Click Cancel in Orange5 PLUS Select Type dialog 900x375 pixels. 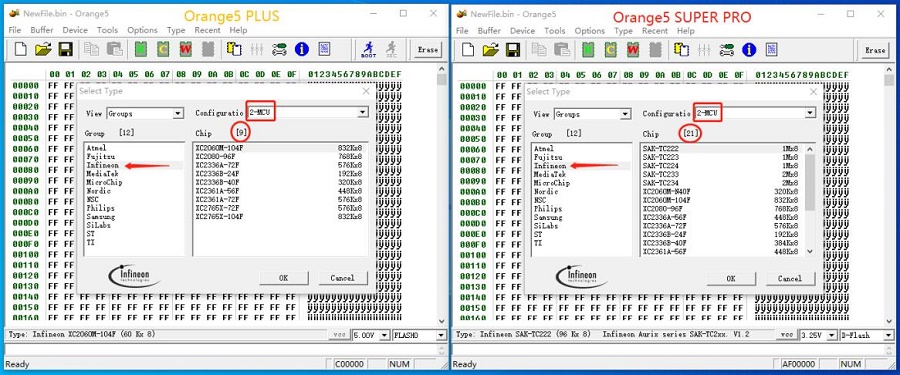coord(343,278)
